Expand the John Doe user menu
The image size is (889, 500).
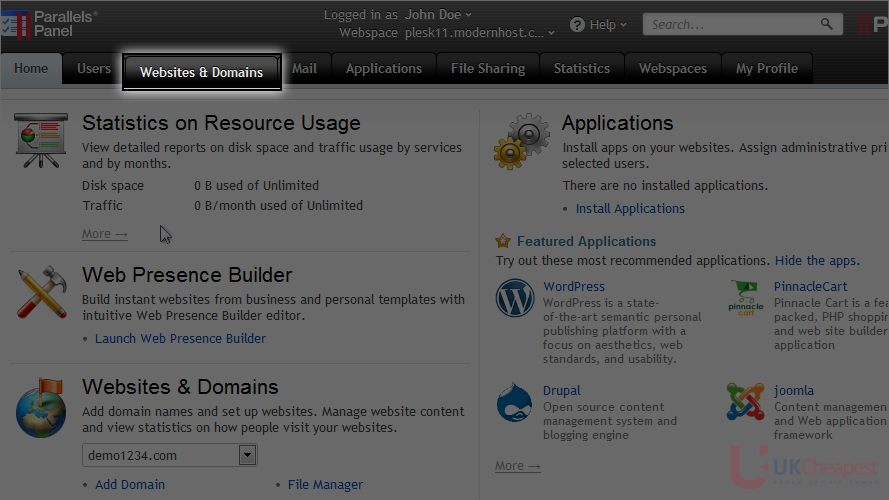438,15
